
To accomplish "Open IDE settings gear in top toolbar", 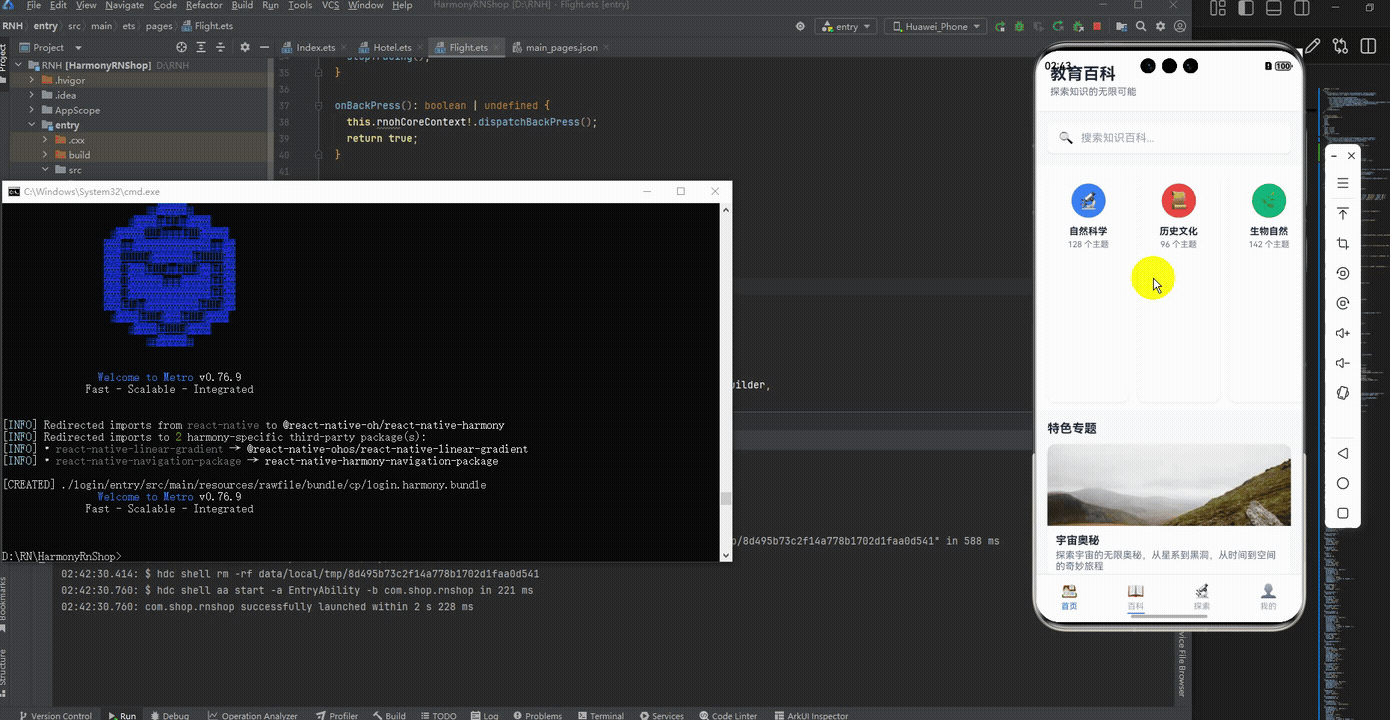I will (1161, 27).
